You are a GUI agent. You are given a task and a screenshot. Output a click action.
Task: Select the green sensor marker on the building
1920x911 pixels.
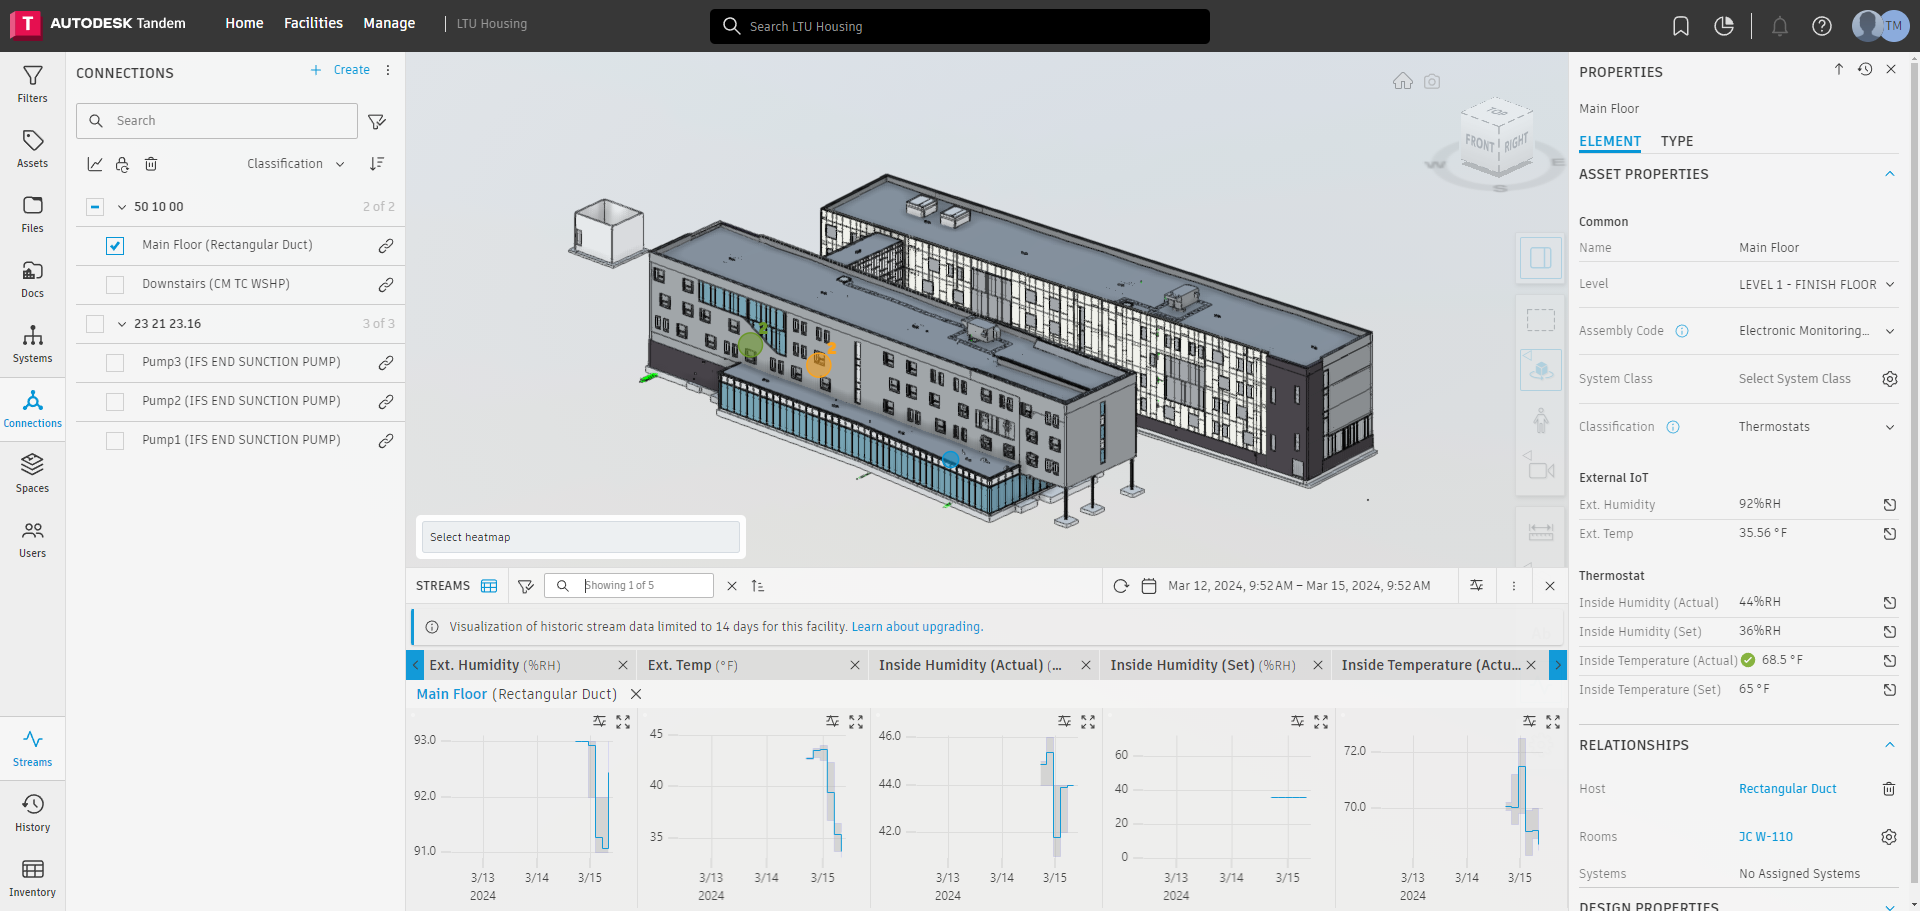coord(750,345)
